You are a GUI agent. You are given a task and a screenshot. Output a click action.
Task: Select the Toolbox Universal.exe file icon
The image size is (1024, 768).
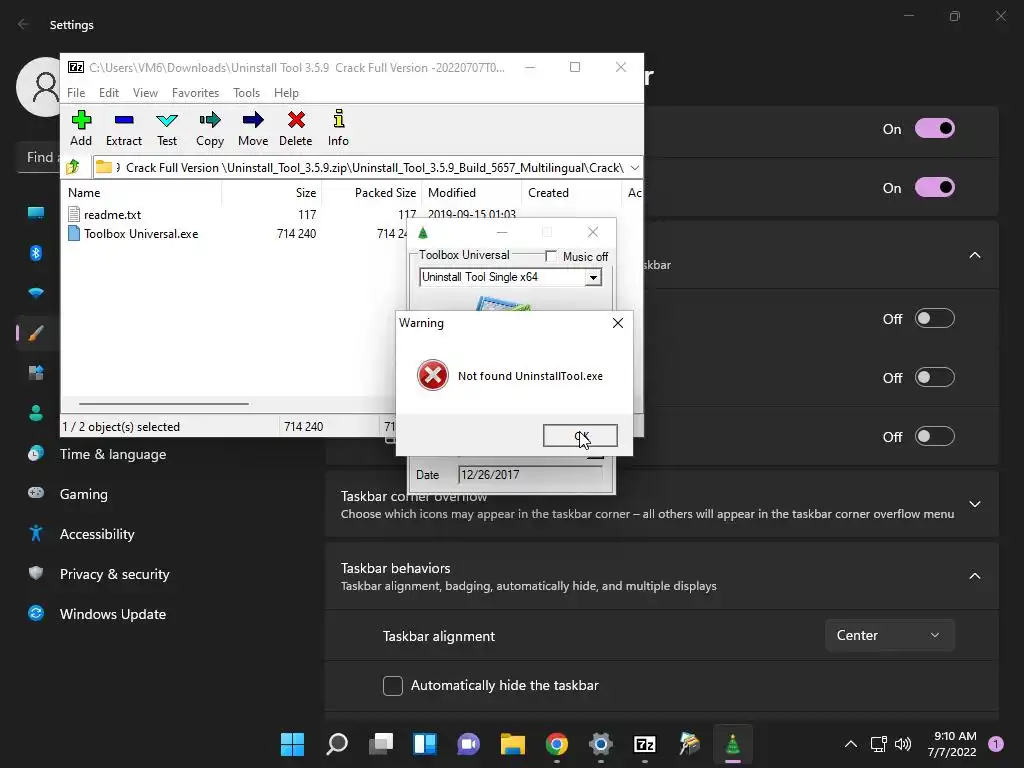click(74, 233)
